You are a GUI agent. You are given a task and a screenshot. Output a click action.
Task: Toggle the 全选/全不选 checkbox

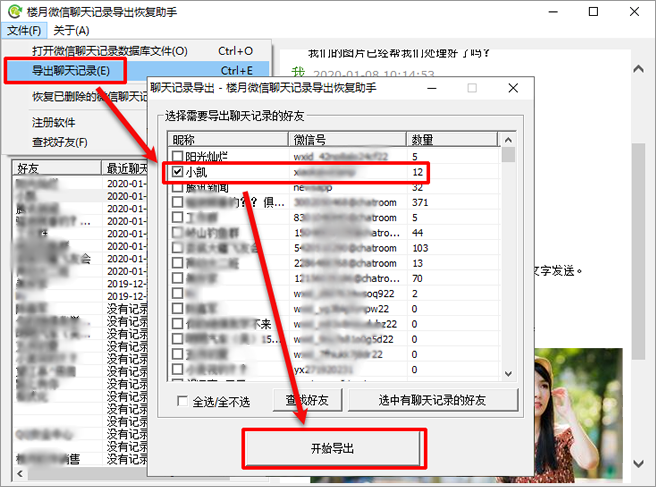tap(182, 401)
